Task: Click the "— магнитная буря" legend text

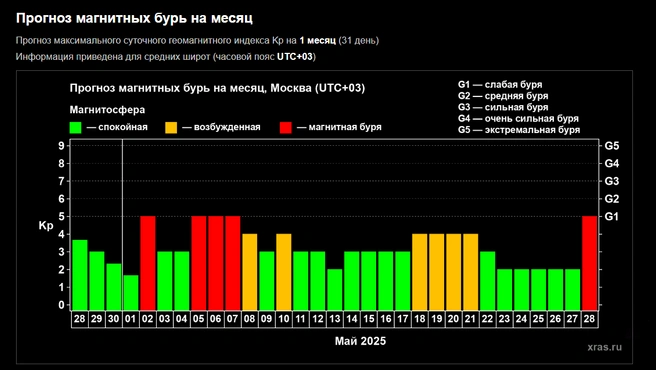Action: tap(339, 127)
